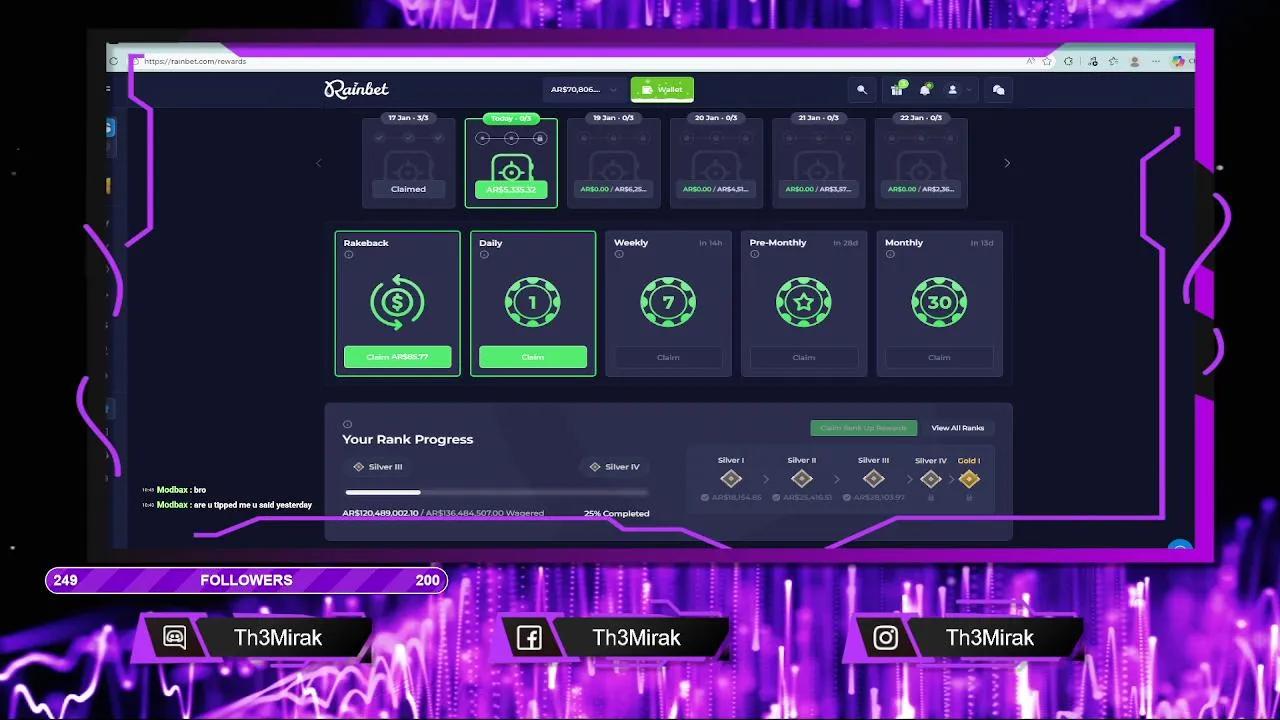Viewport: 1280px width, 720px height.
Task: Select the 19 Jan reward card
Action: point(613,163)
